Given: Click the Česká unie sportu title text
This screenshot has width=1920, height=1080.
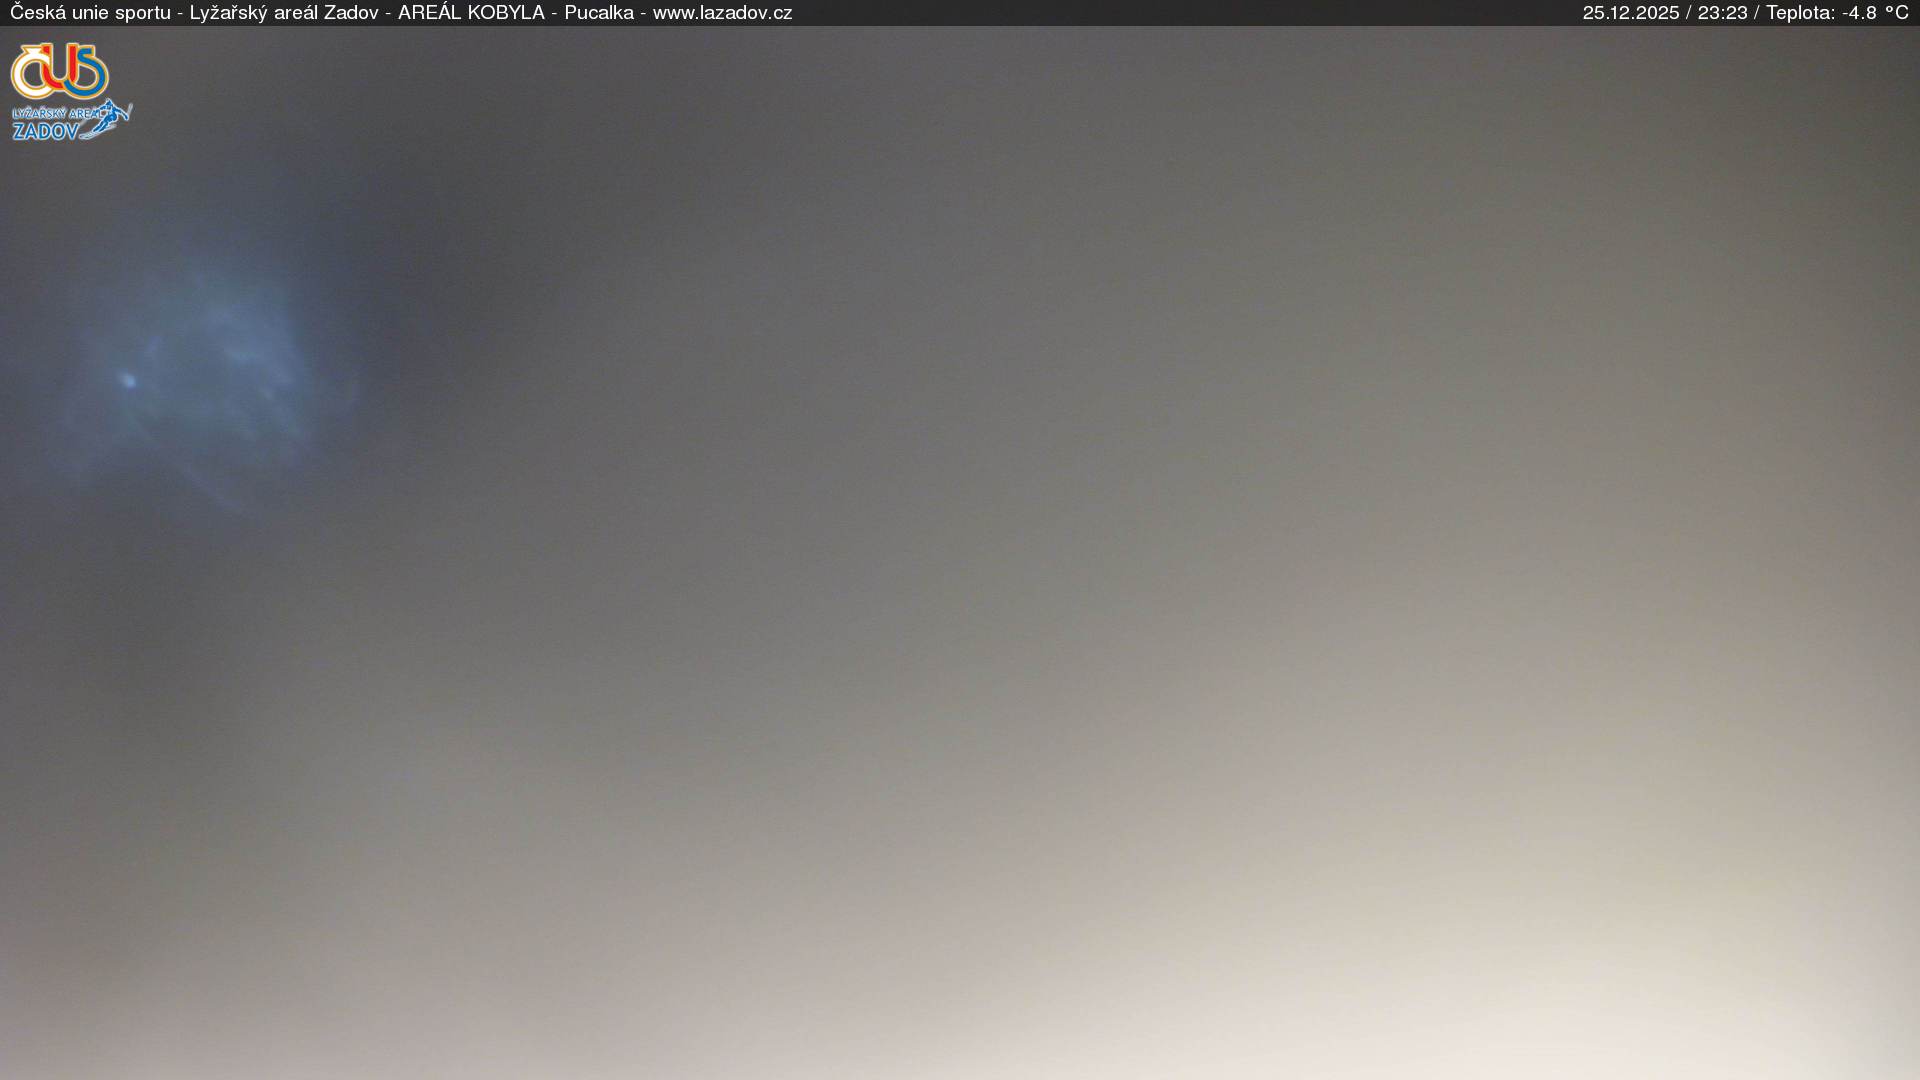Looking at the screenshot, I should click(90, 13).
